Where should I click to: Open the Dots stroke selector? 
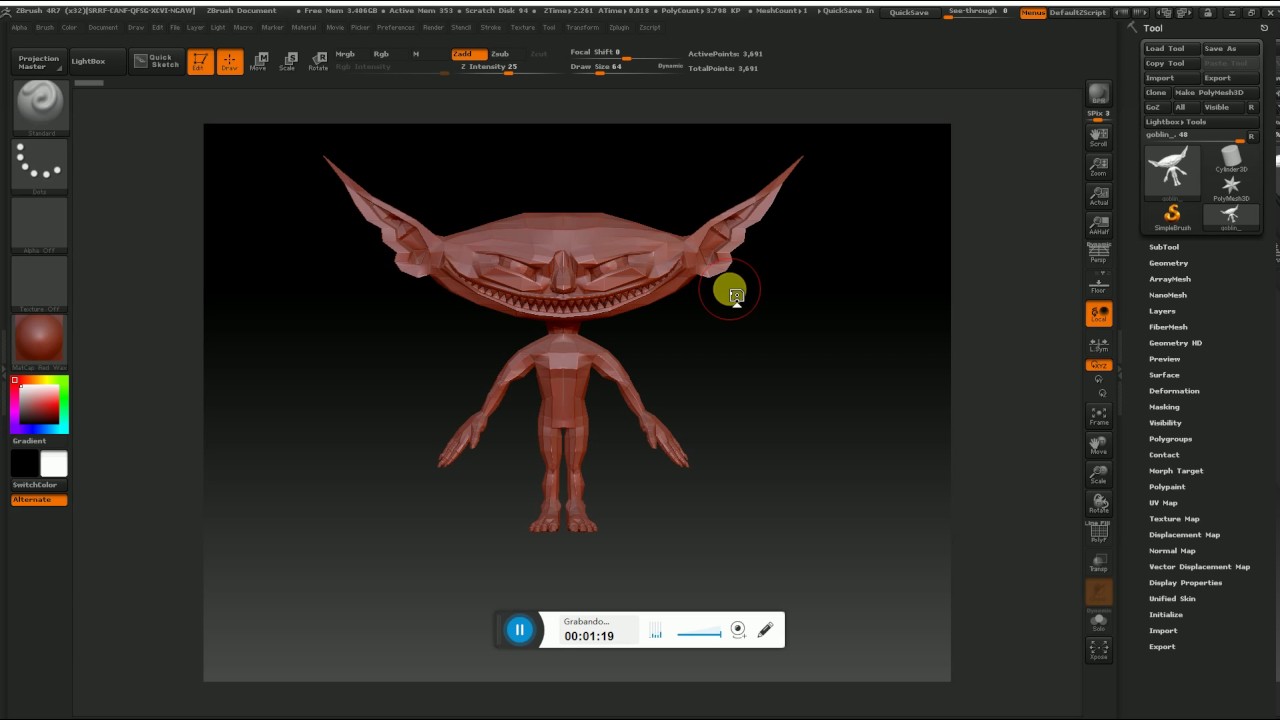pyautogui.click(x=40, y=165)
